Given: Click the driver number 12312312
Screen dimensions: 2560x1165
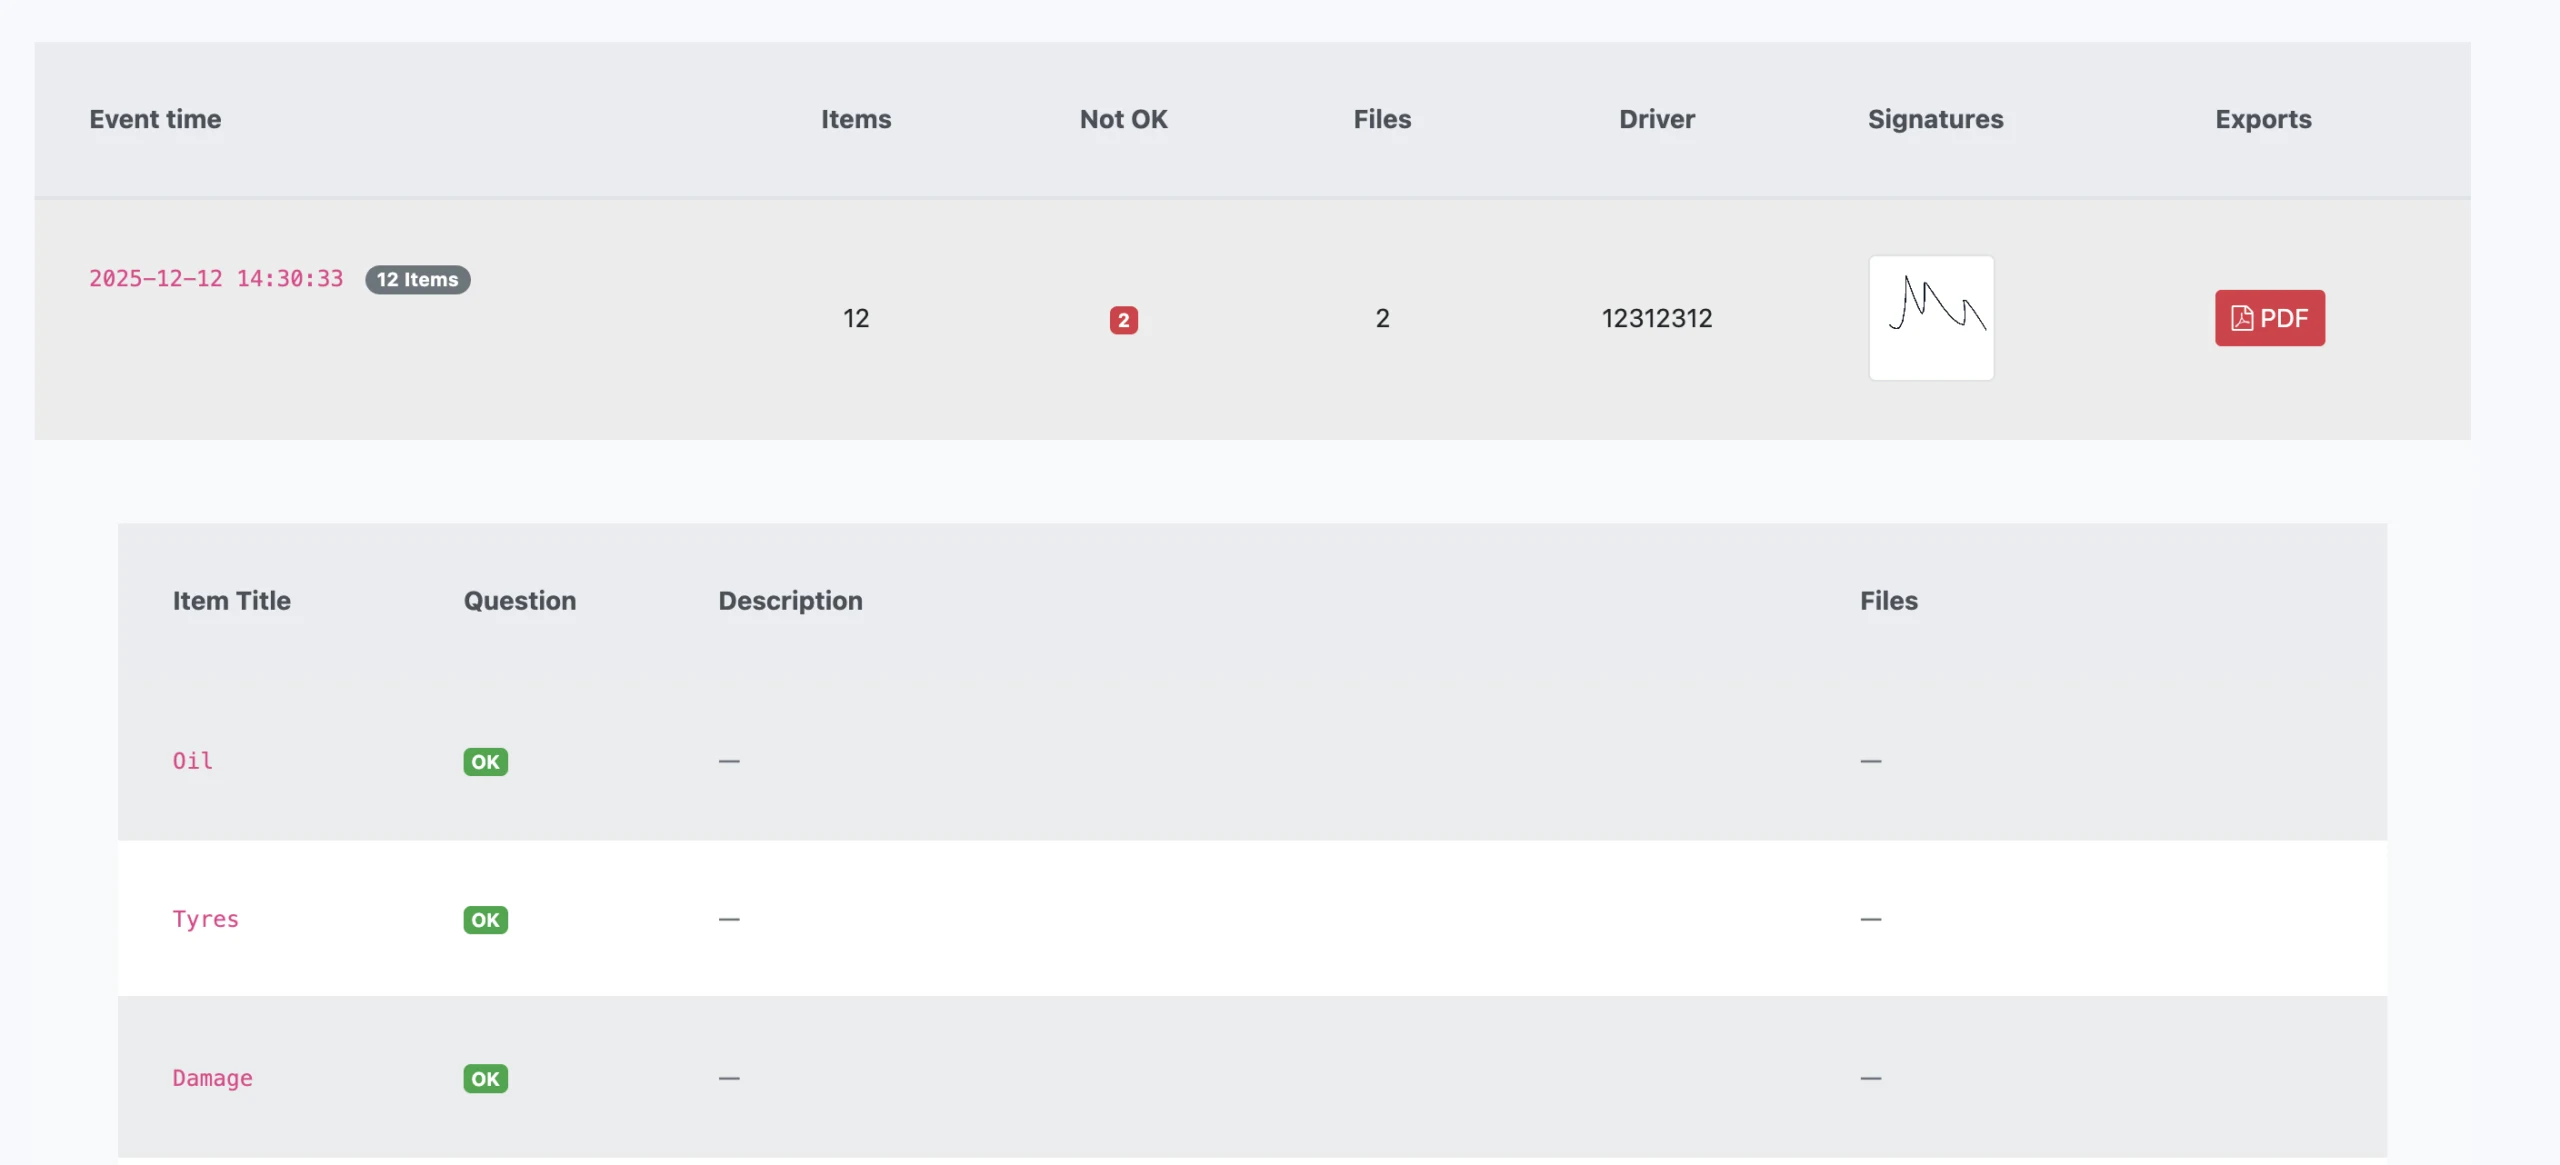Looking at the screenshot, I should [x=1656, y=318].
